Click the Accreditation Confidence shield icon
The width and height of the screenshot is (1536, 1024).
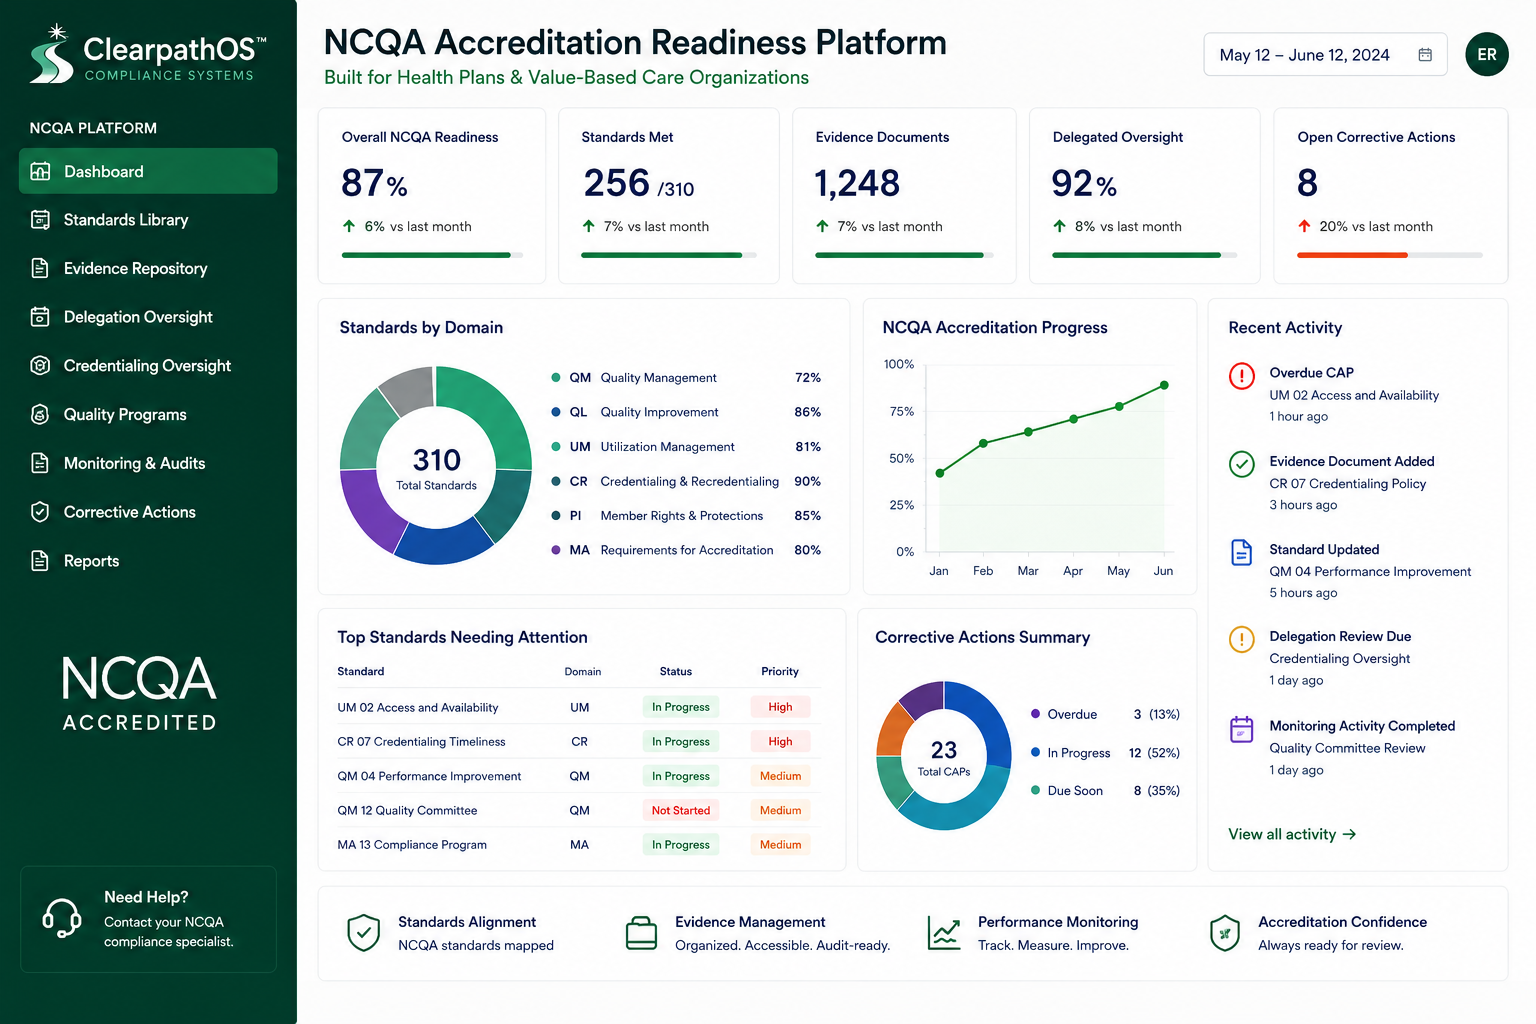(1225, 933)
